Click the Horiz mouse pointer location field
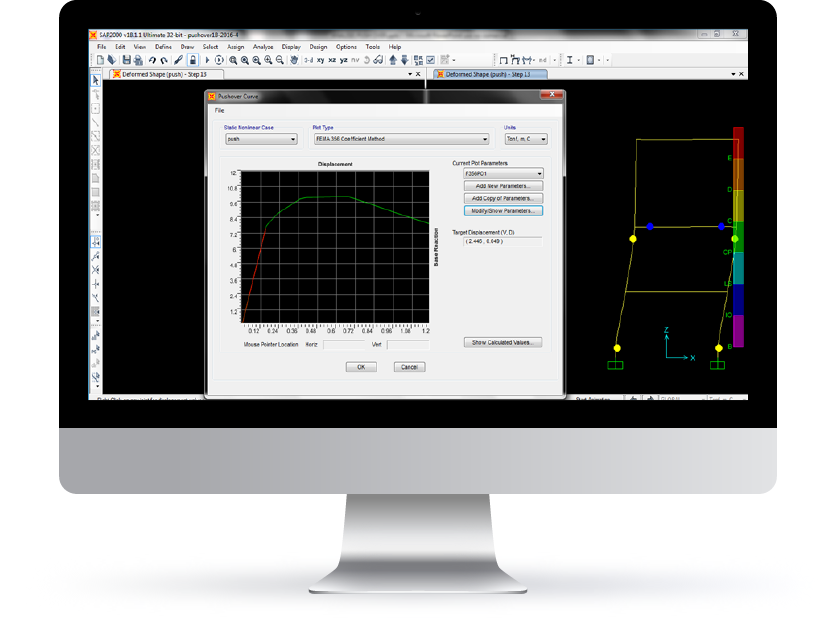The width and height of the screenshot is (836, 640). coord(344,345)
